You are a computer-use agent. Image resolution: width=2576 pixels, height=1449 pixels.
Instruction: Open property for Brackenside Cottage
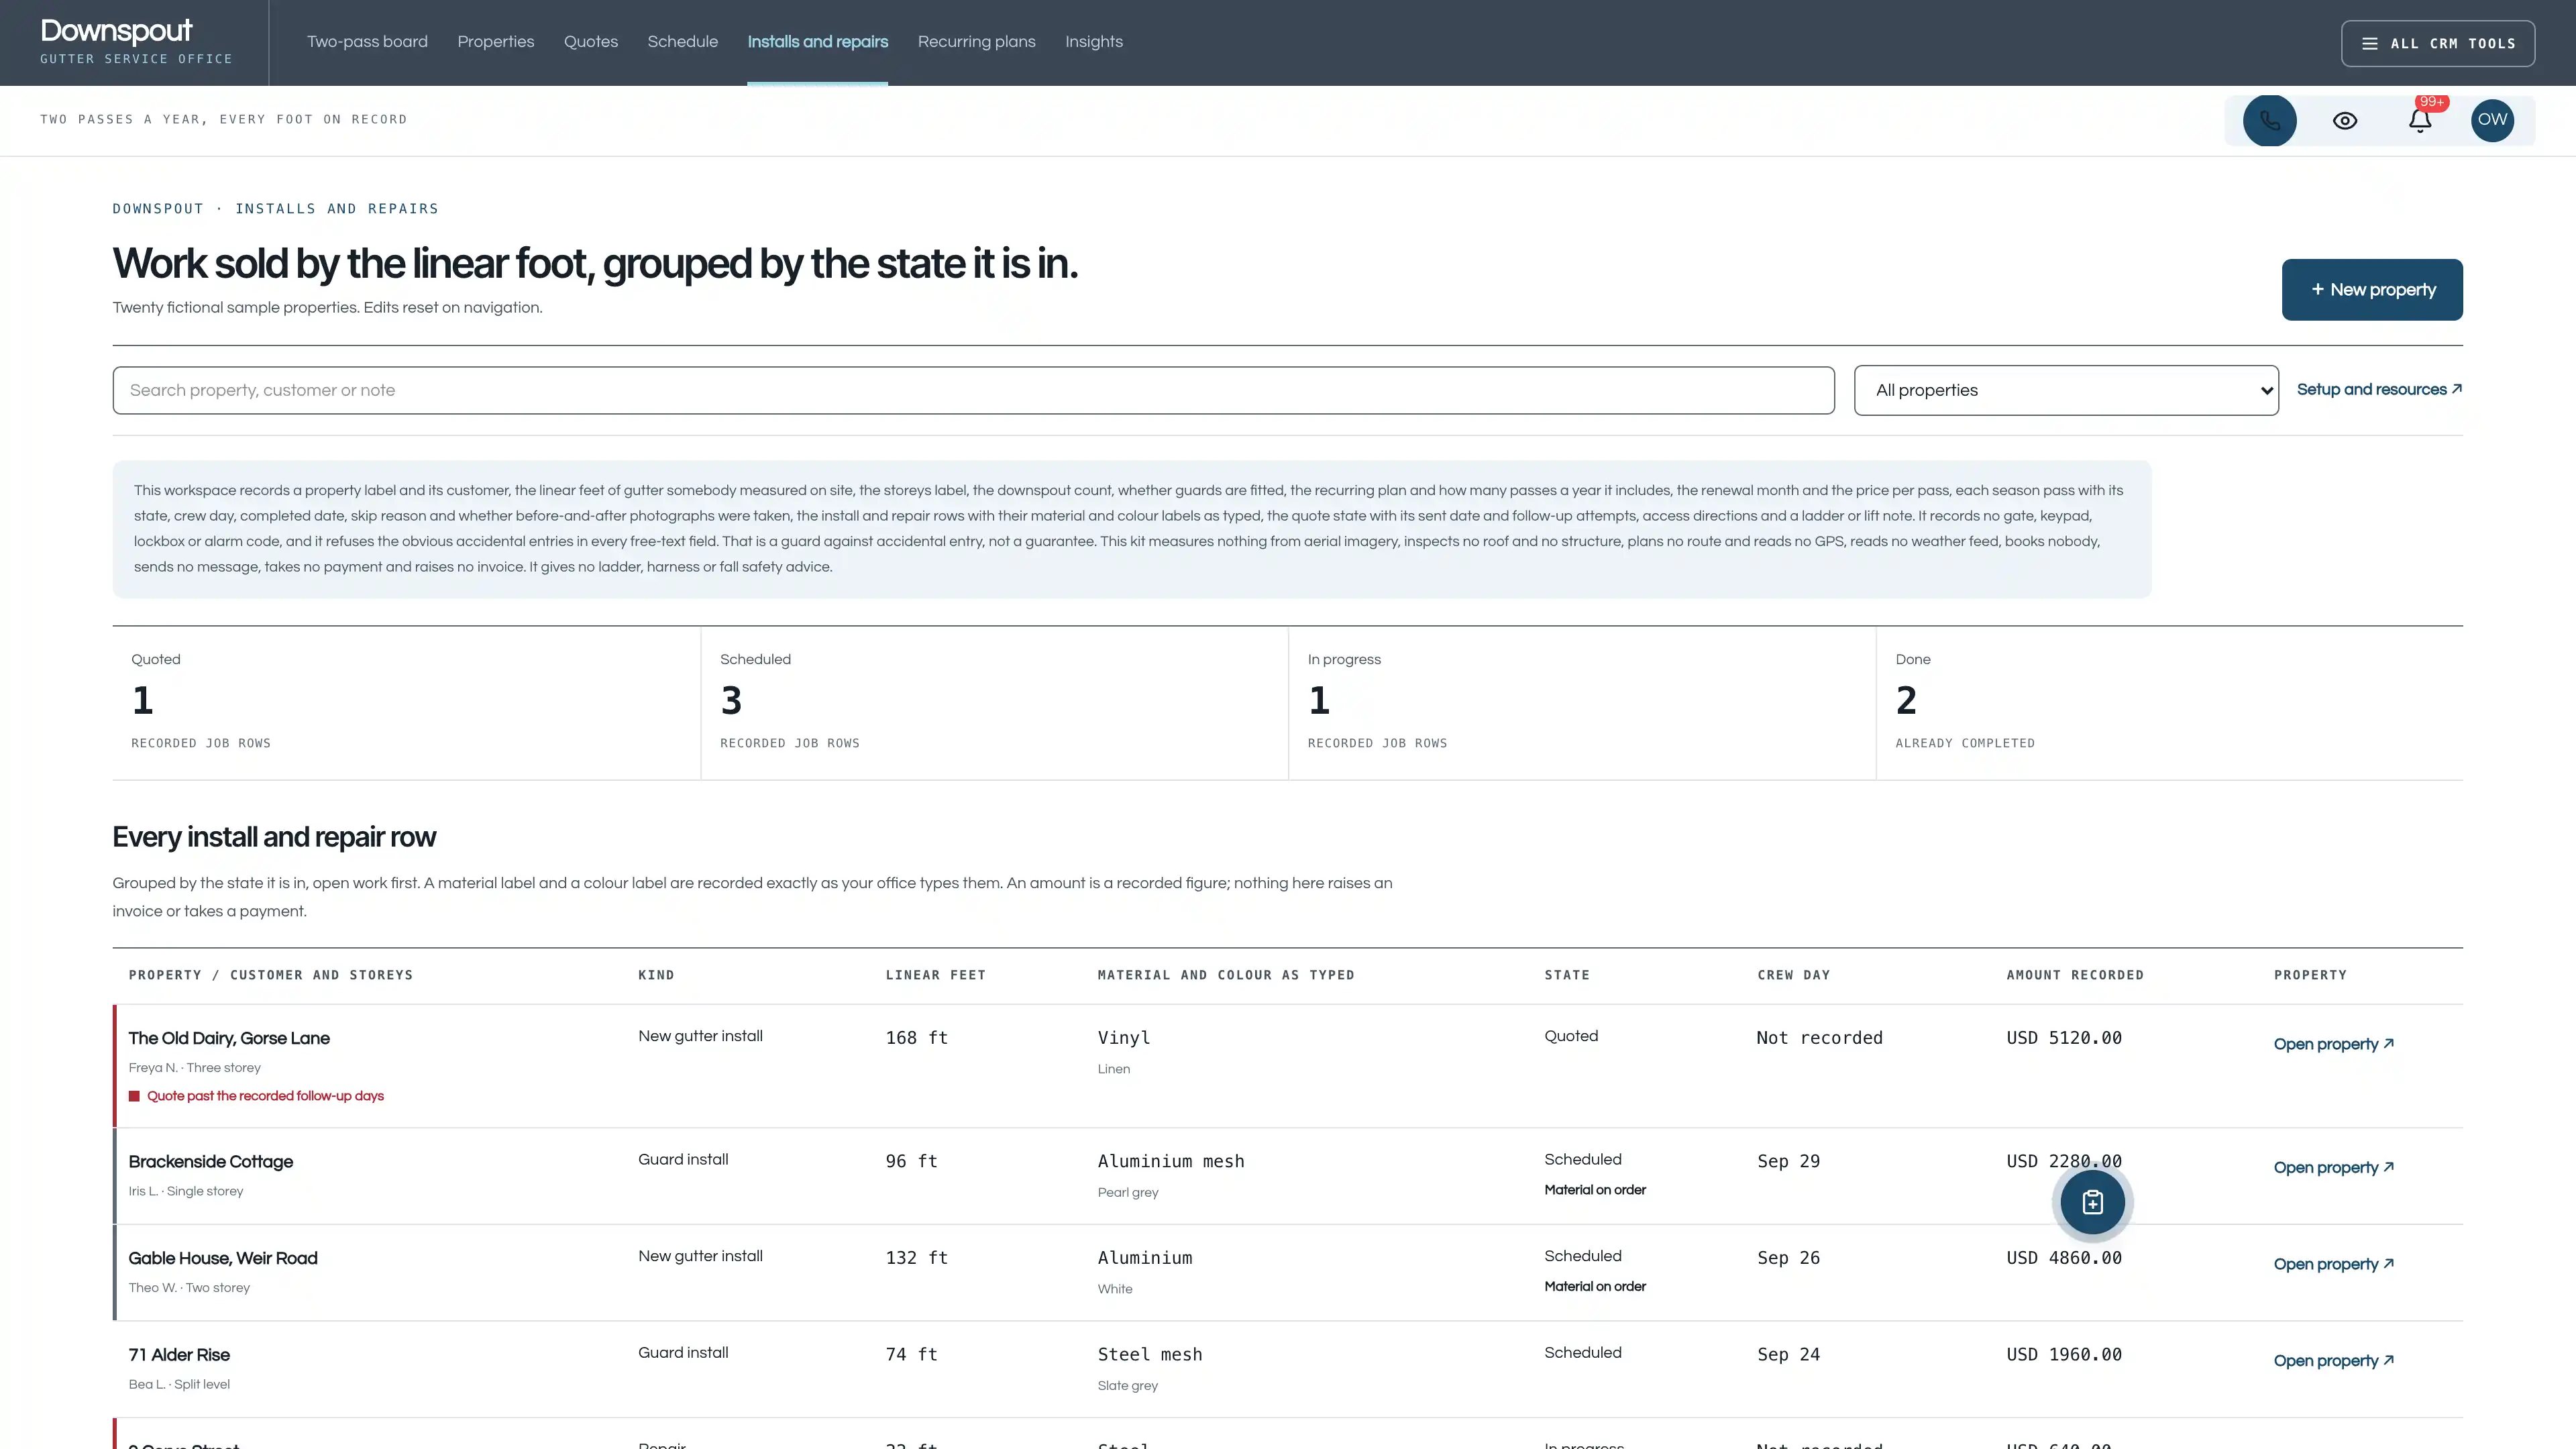point(2333,1168)
